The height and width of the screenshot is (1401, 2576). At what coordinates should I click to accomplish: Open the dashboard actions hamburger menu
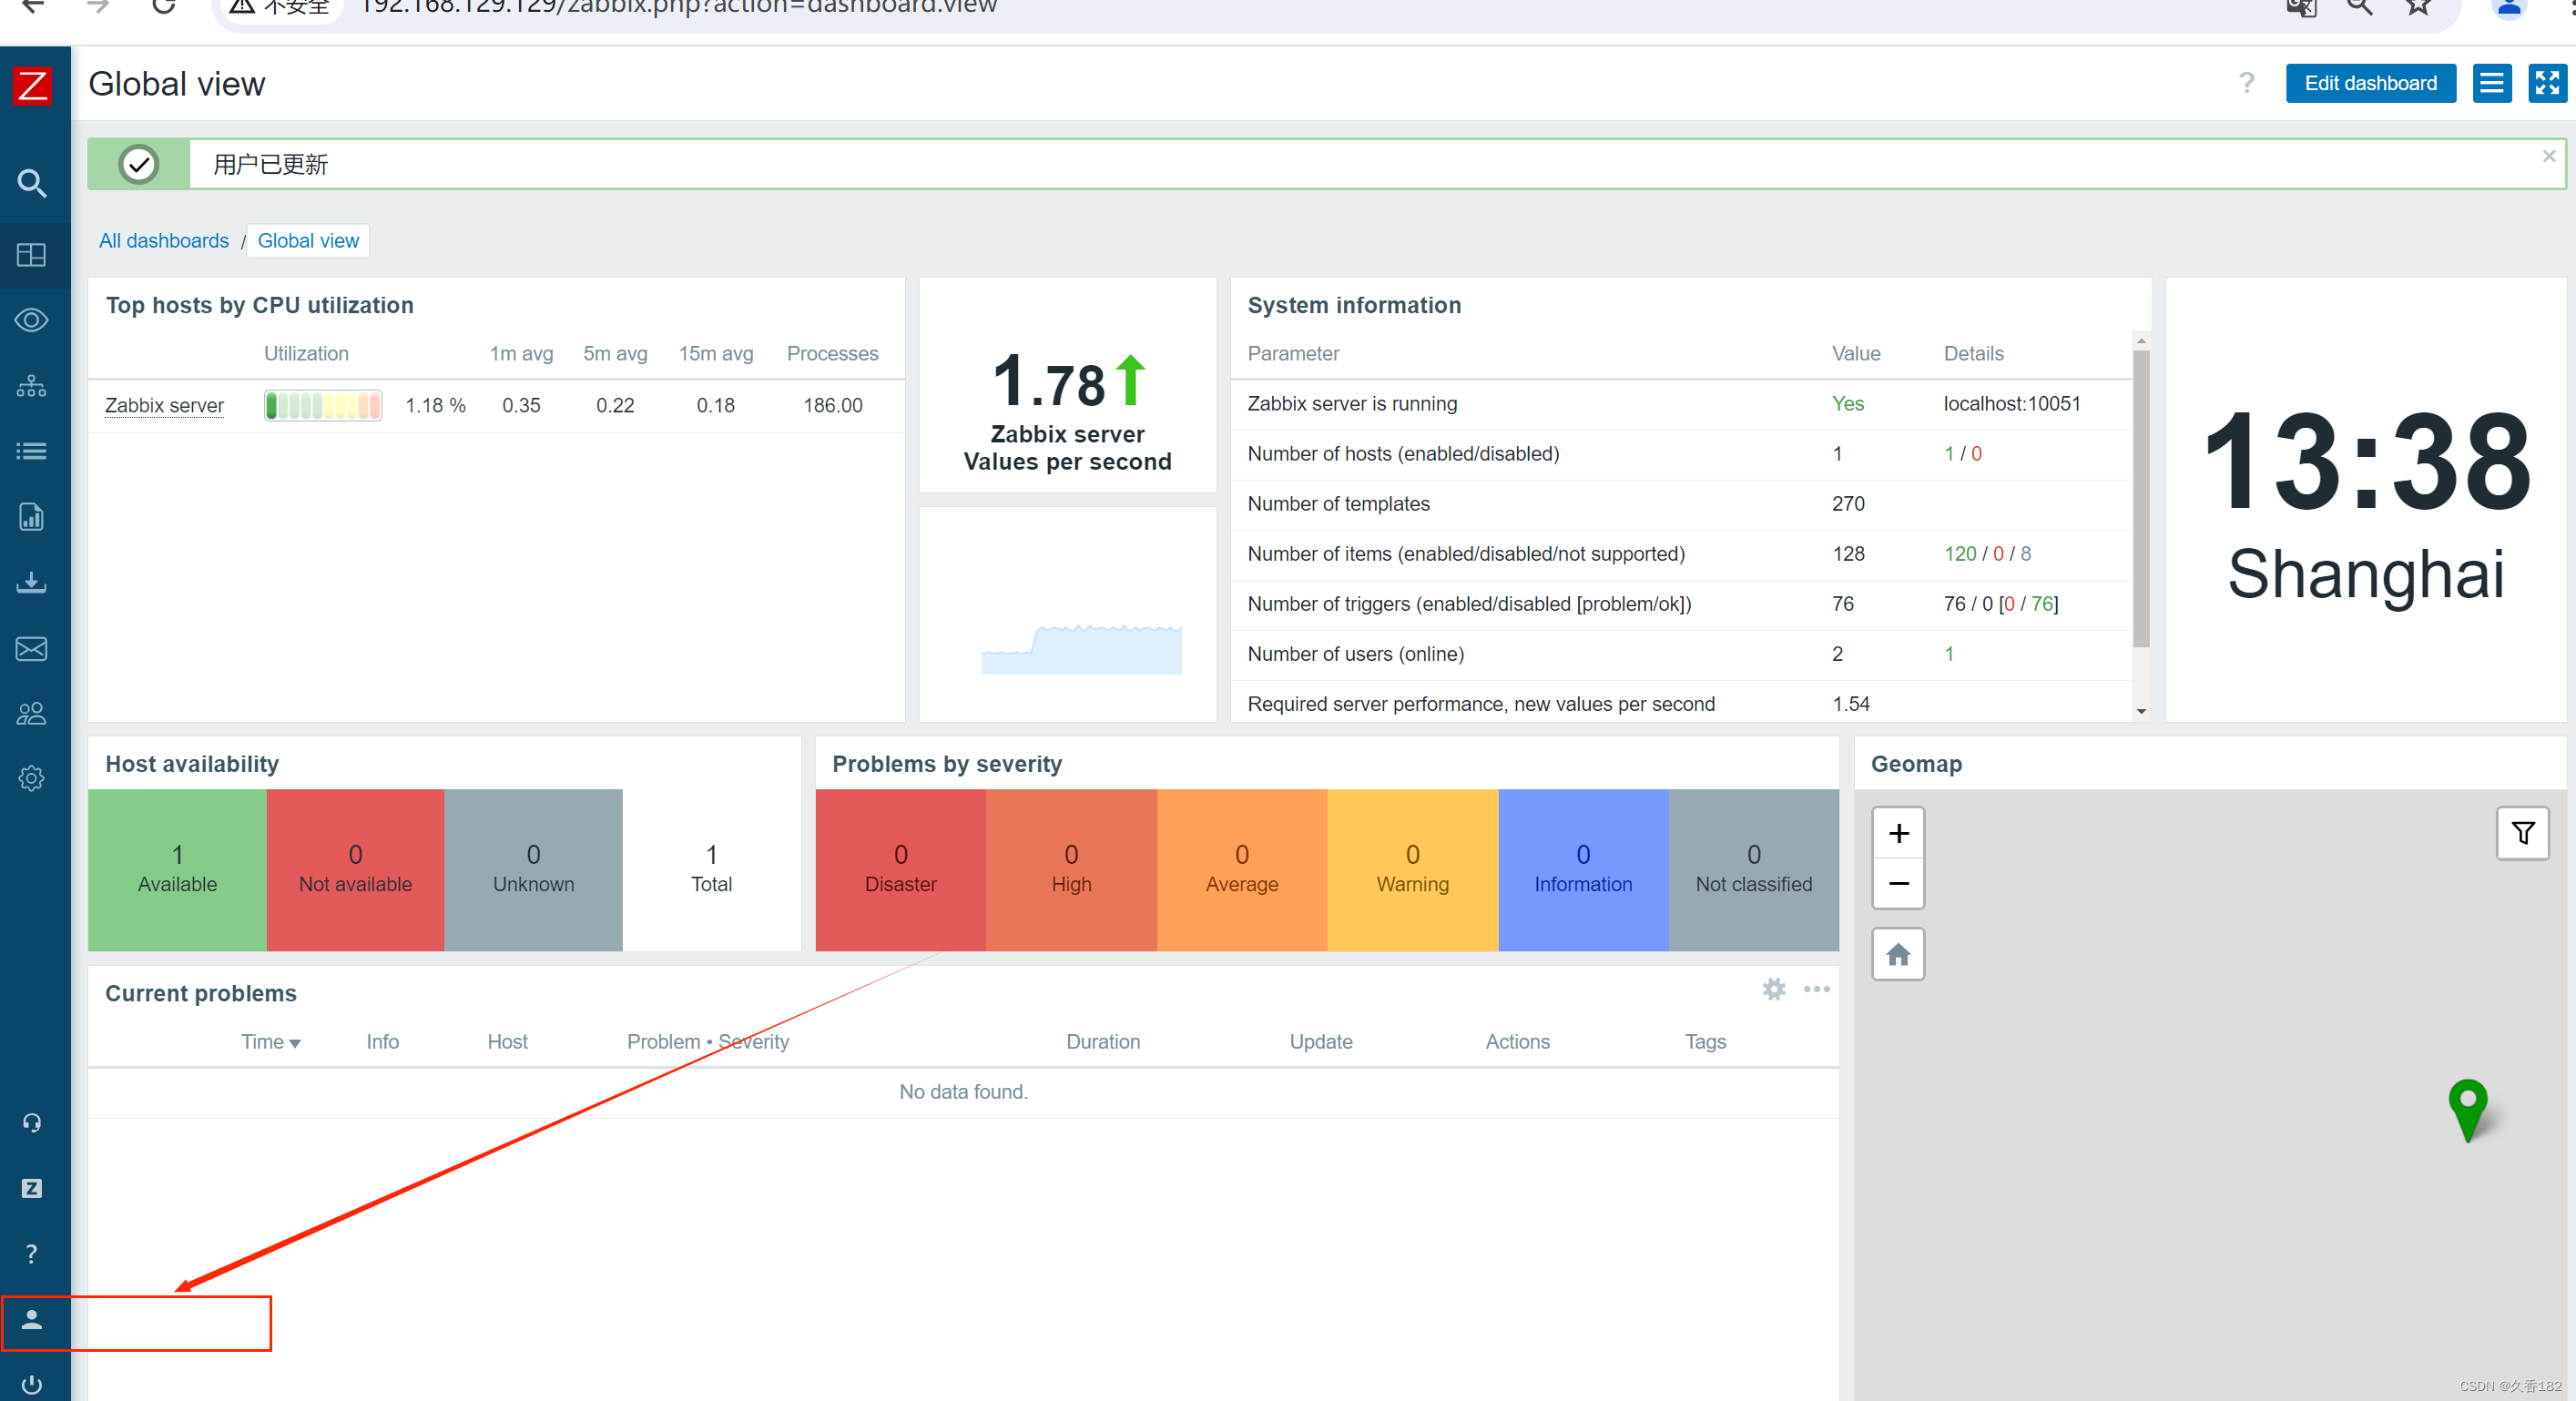click(2491, 83)
